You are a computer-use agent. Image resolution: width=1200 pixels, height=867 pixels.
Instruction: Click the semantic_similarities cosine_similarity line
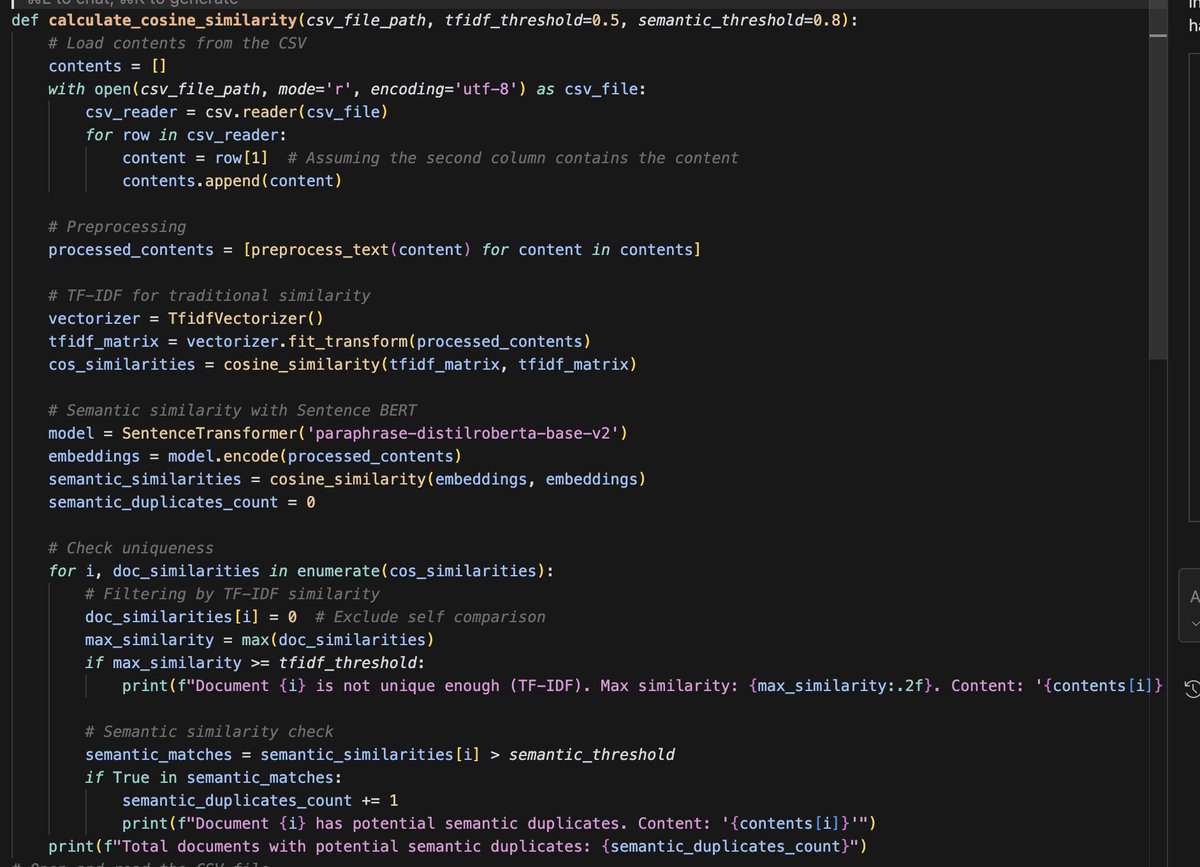pyautogui.click(x=347, y=480)
